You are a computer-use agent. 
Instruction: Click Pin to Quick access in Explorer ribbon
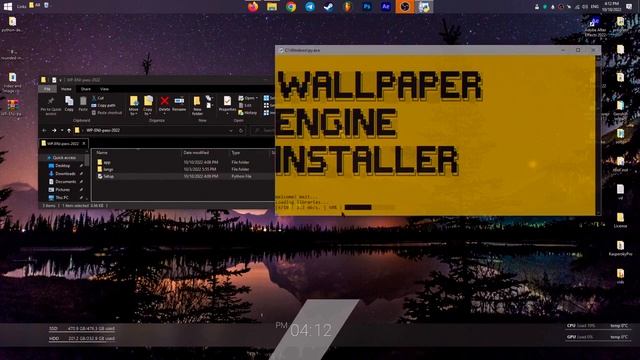coord(51,105)
